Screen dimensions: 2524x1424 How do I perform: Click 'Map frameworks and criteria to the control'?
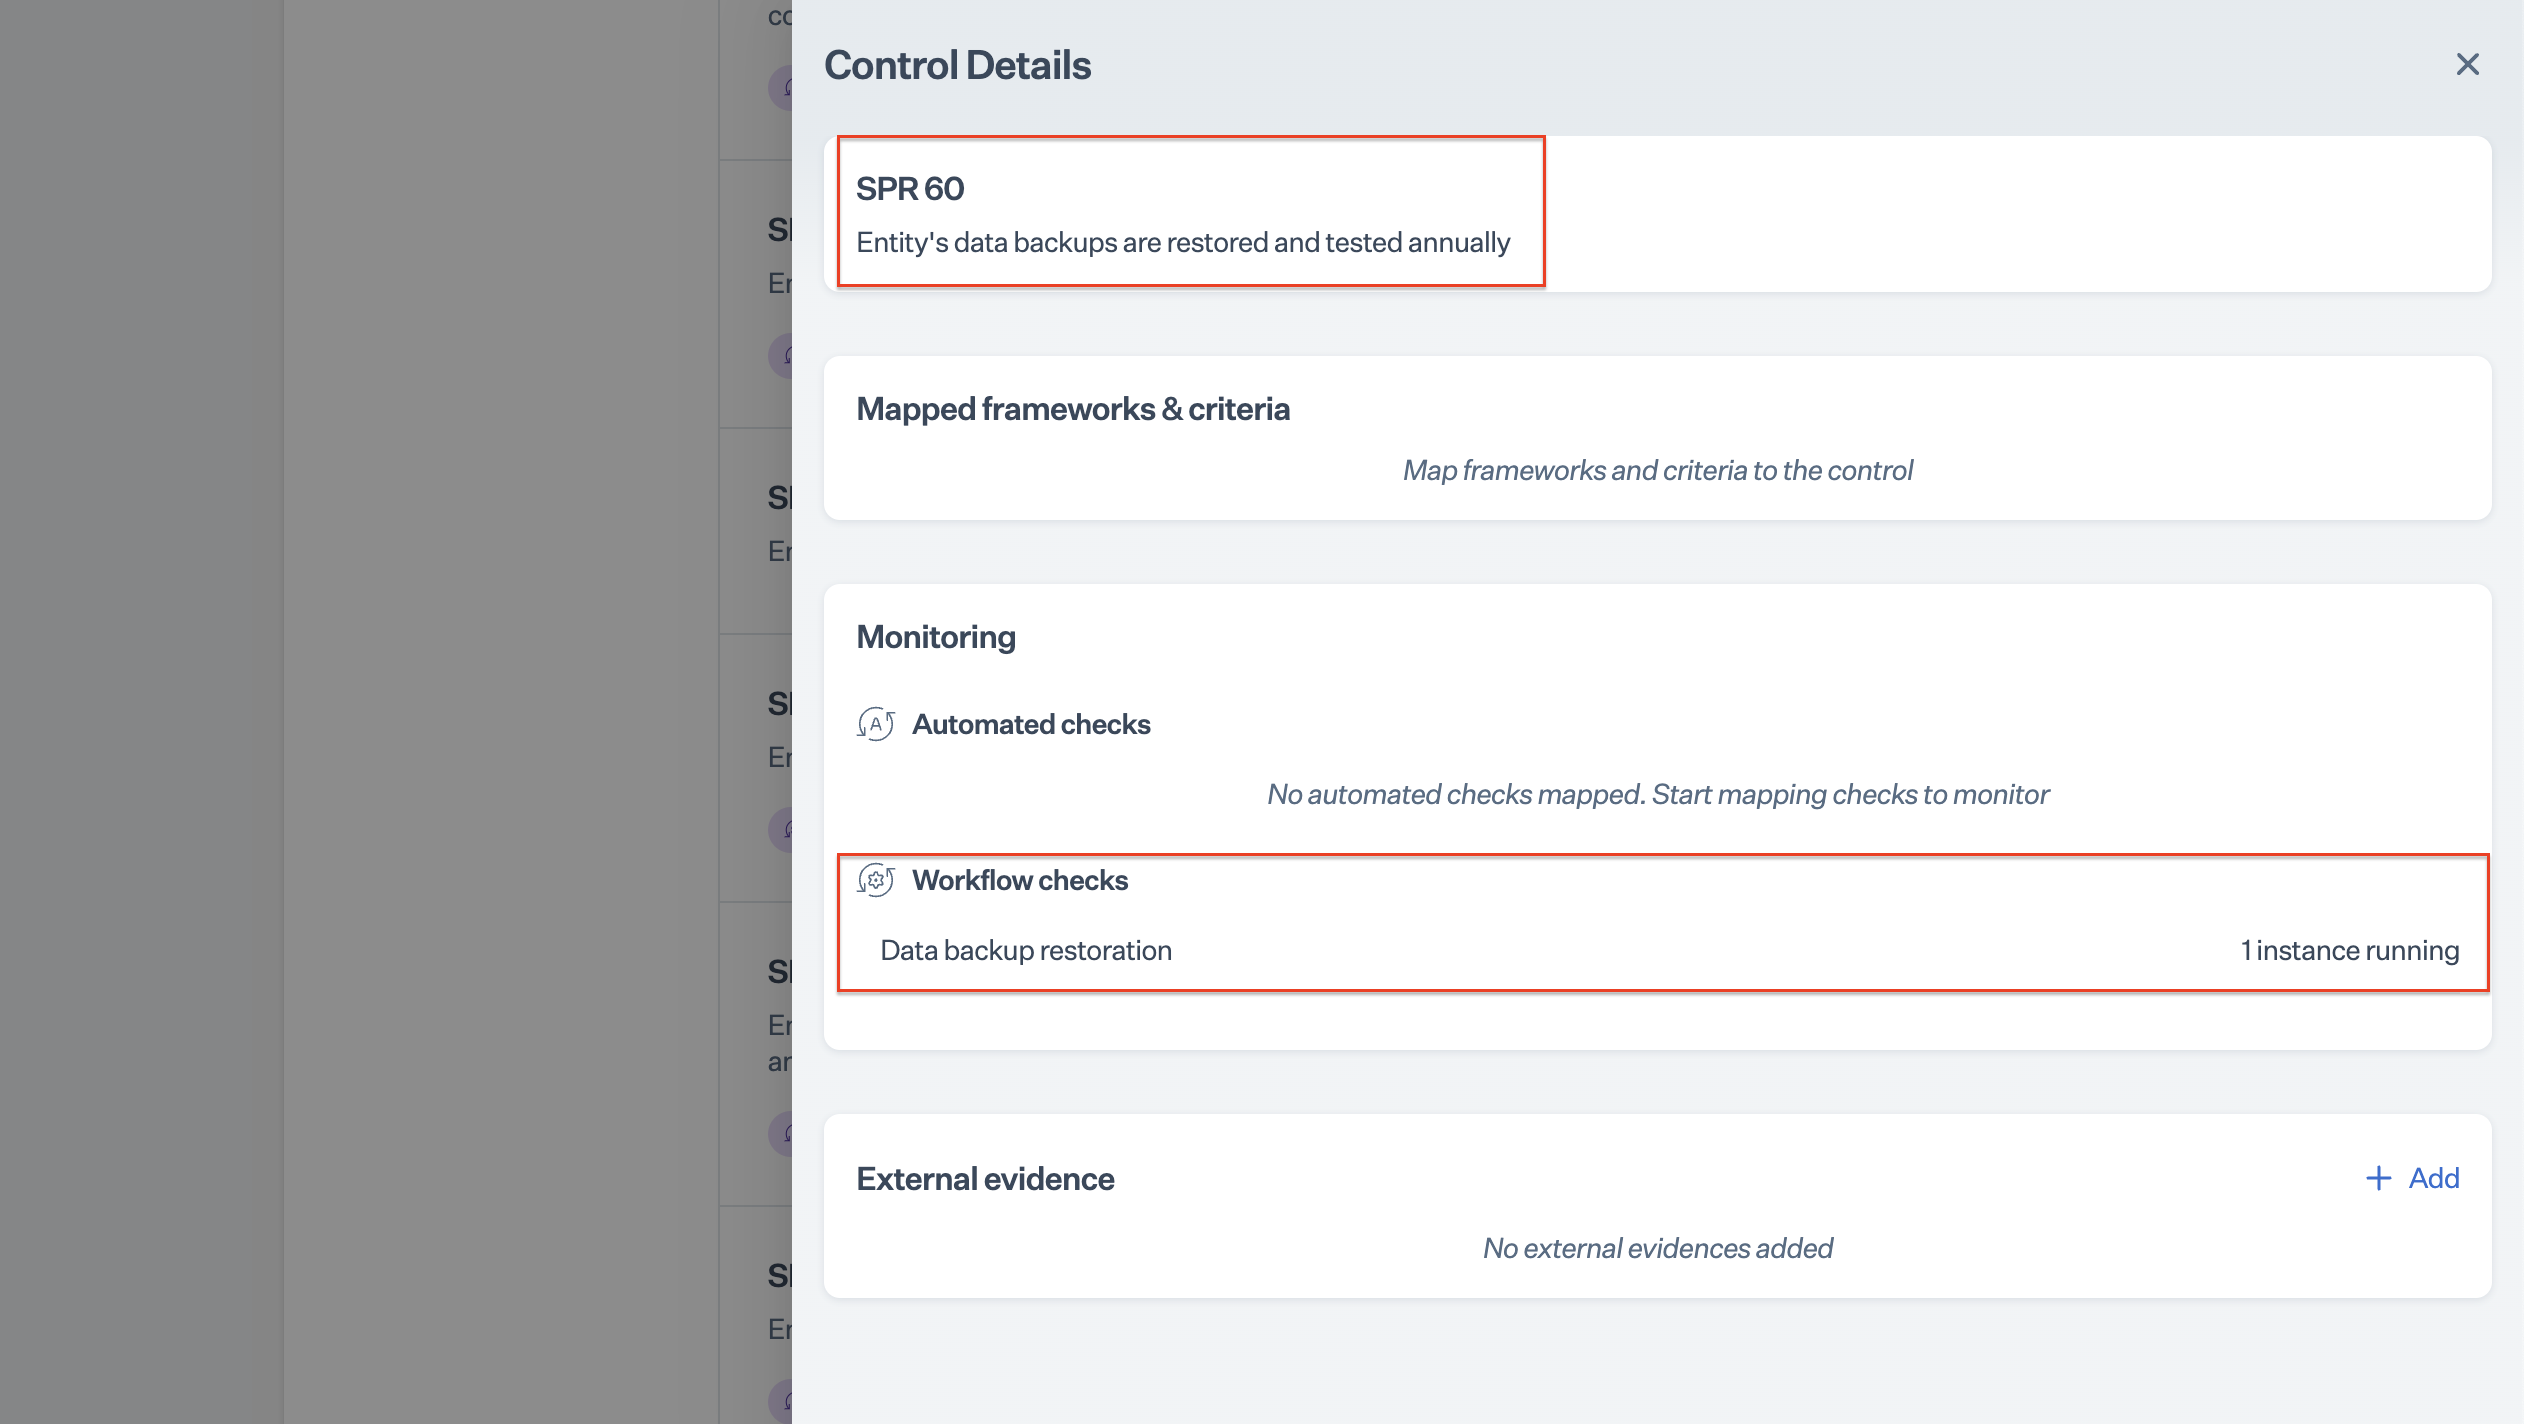(x=1657, y=470)
